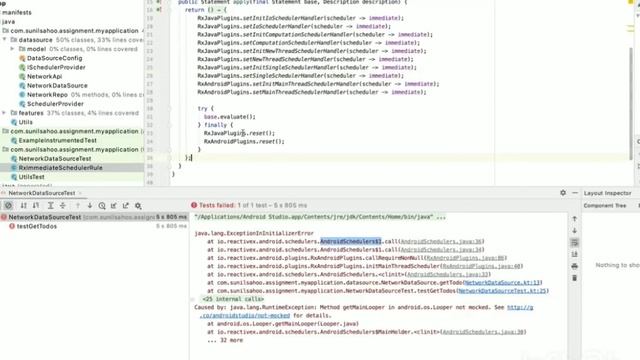640x360 pixels.
Task: Open DataSourceConfig in project tree
Action: (x=54, y=58)
